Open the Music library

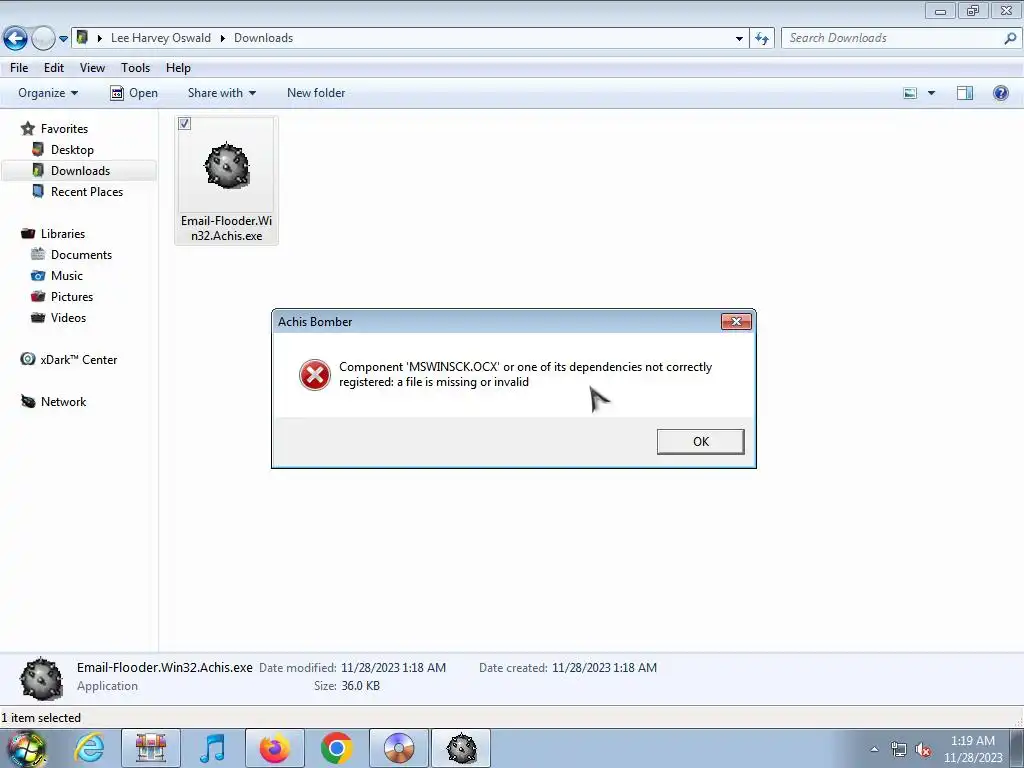pos(67,276)
